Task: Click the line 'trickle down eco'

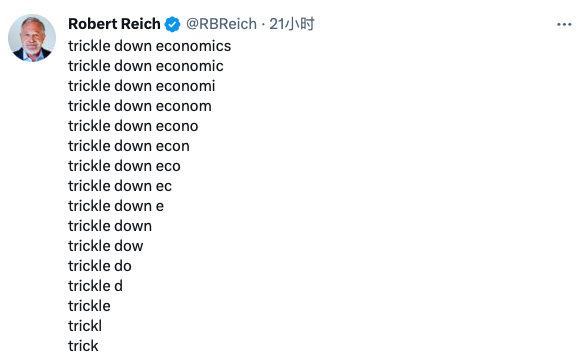Action: (x=124, y=166)
